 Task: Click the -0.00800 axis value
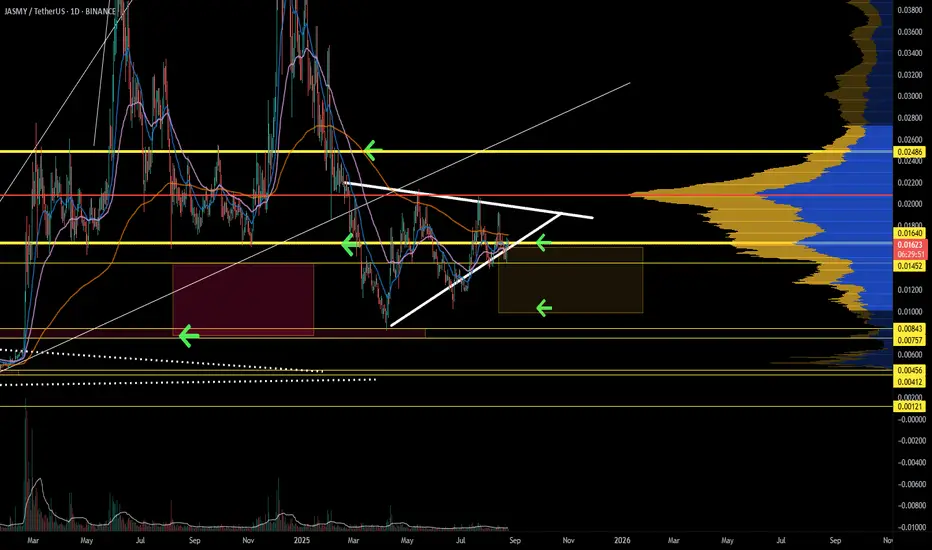coord(911,505)
